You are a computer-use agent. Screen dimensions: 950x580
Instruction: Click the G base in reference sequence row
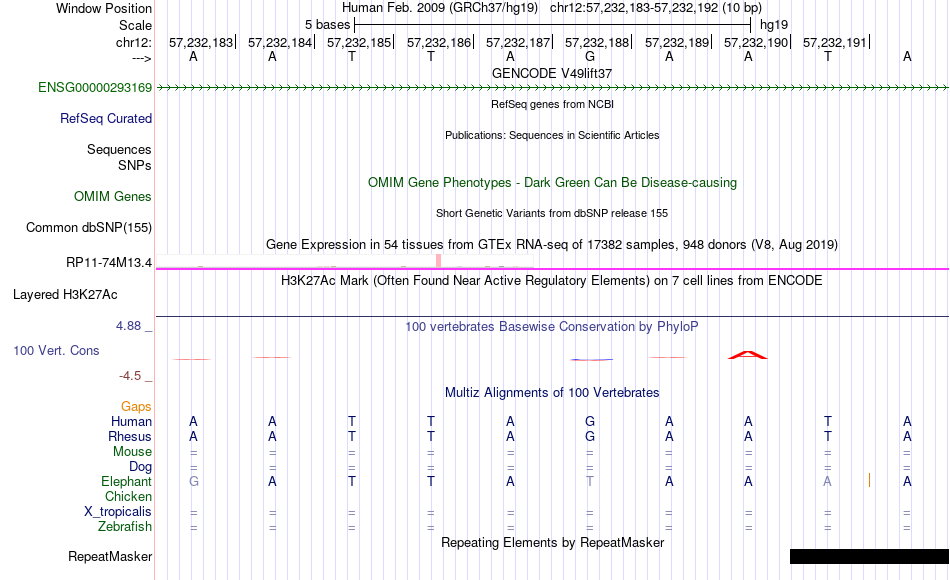590,56
